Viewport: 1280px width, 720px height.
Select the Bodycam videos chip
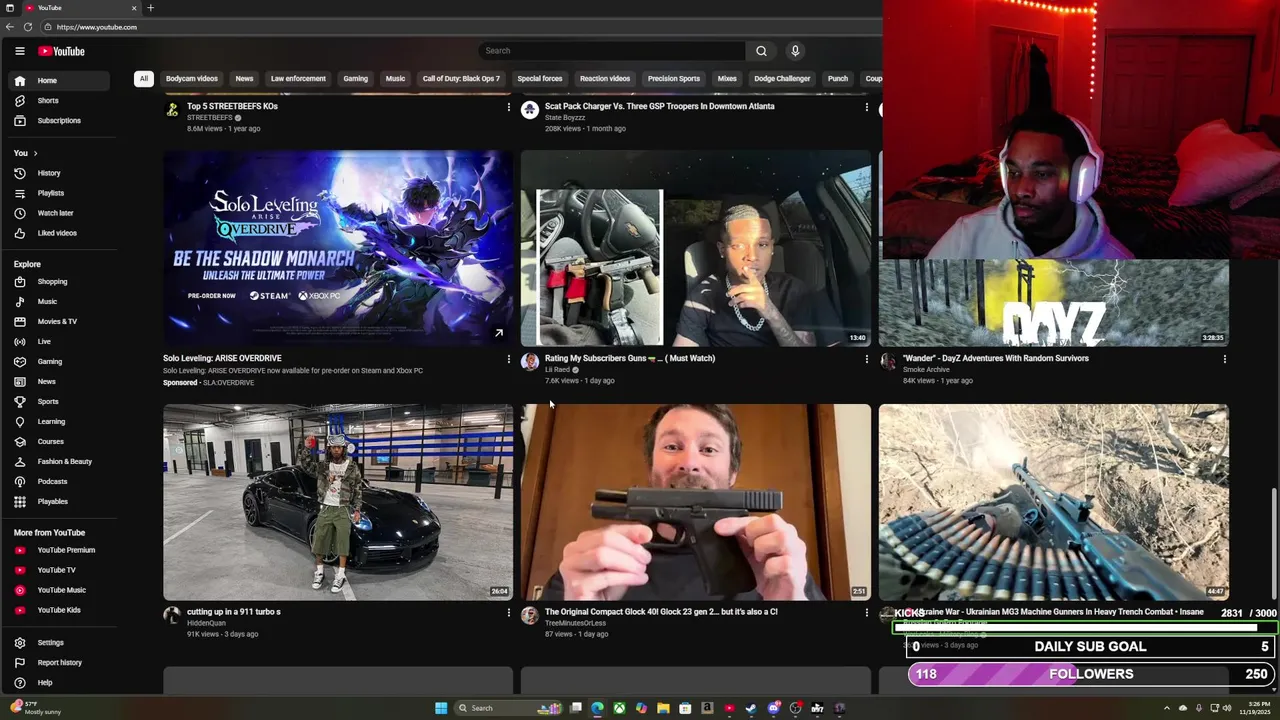pyautogui.click(x=192, y=79)
